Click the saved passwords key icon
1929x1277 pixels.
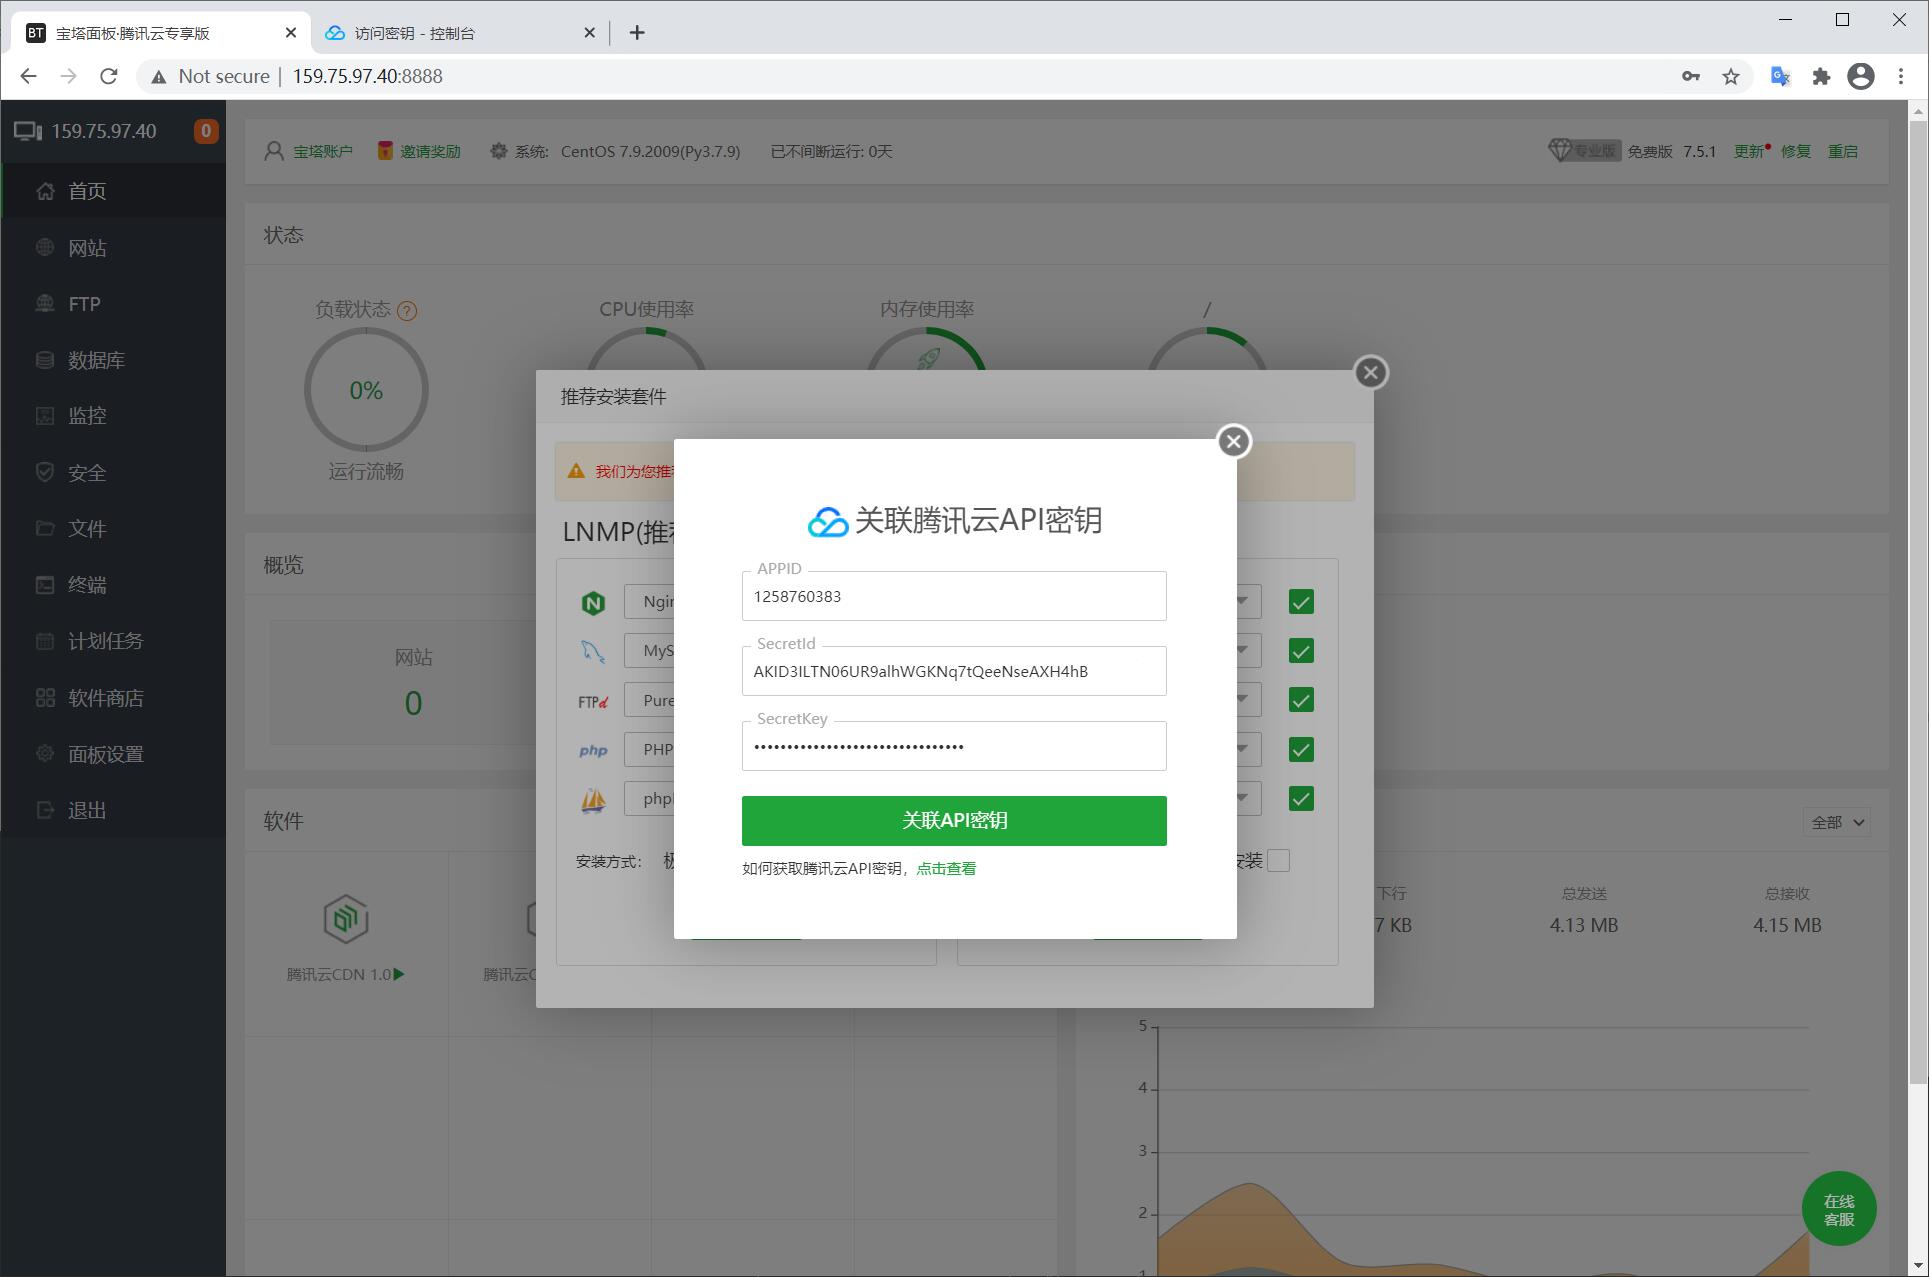coord(1691,76)
